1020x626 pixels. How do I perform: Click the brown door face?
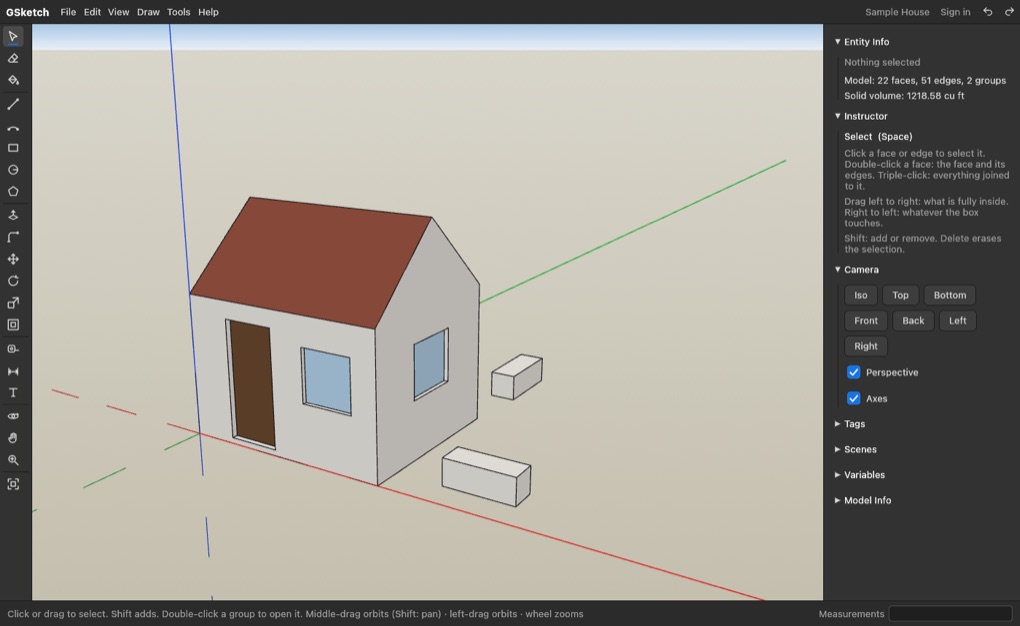pyautogui.click(x=252, y=385)
